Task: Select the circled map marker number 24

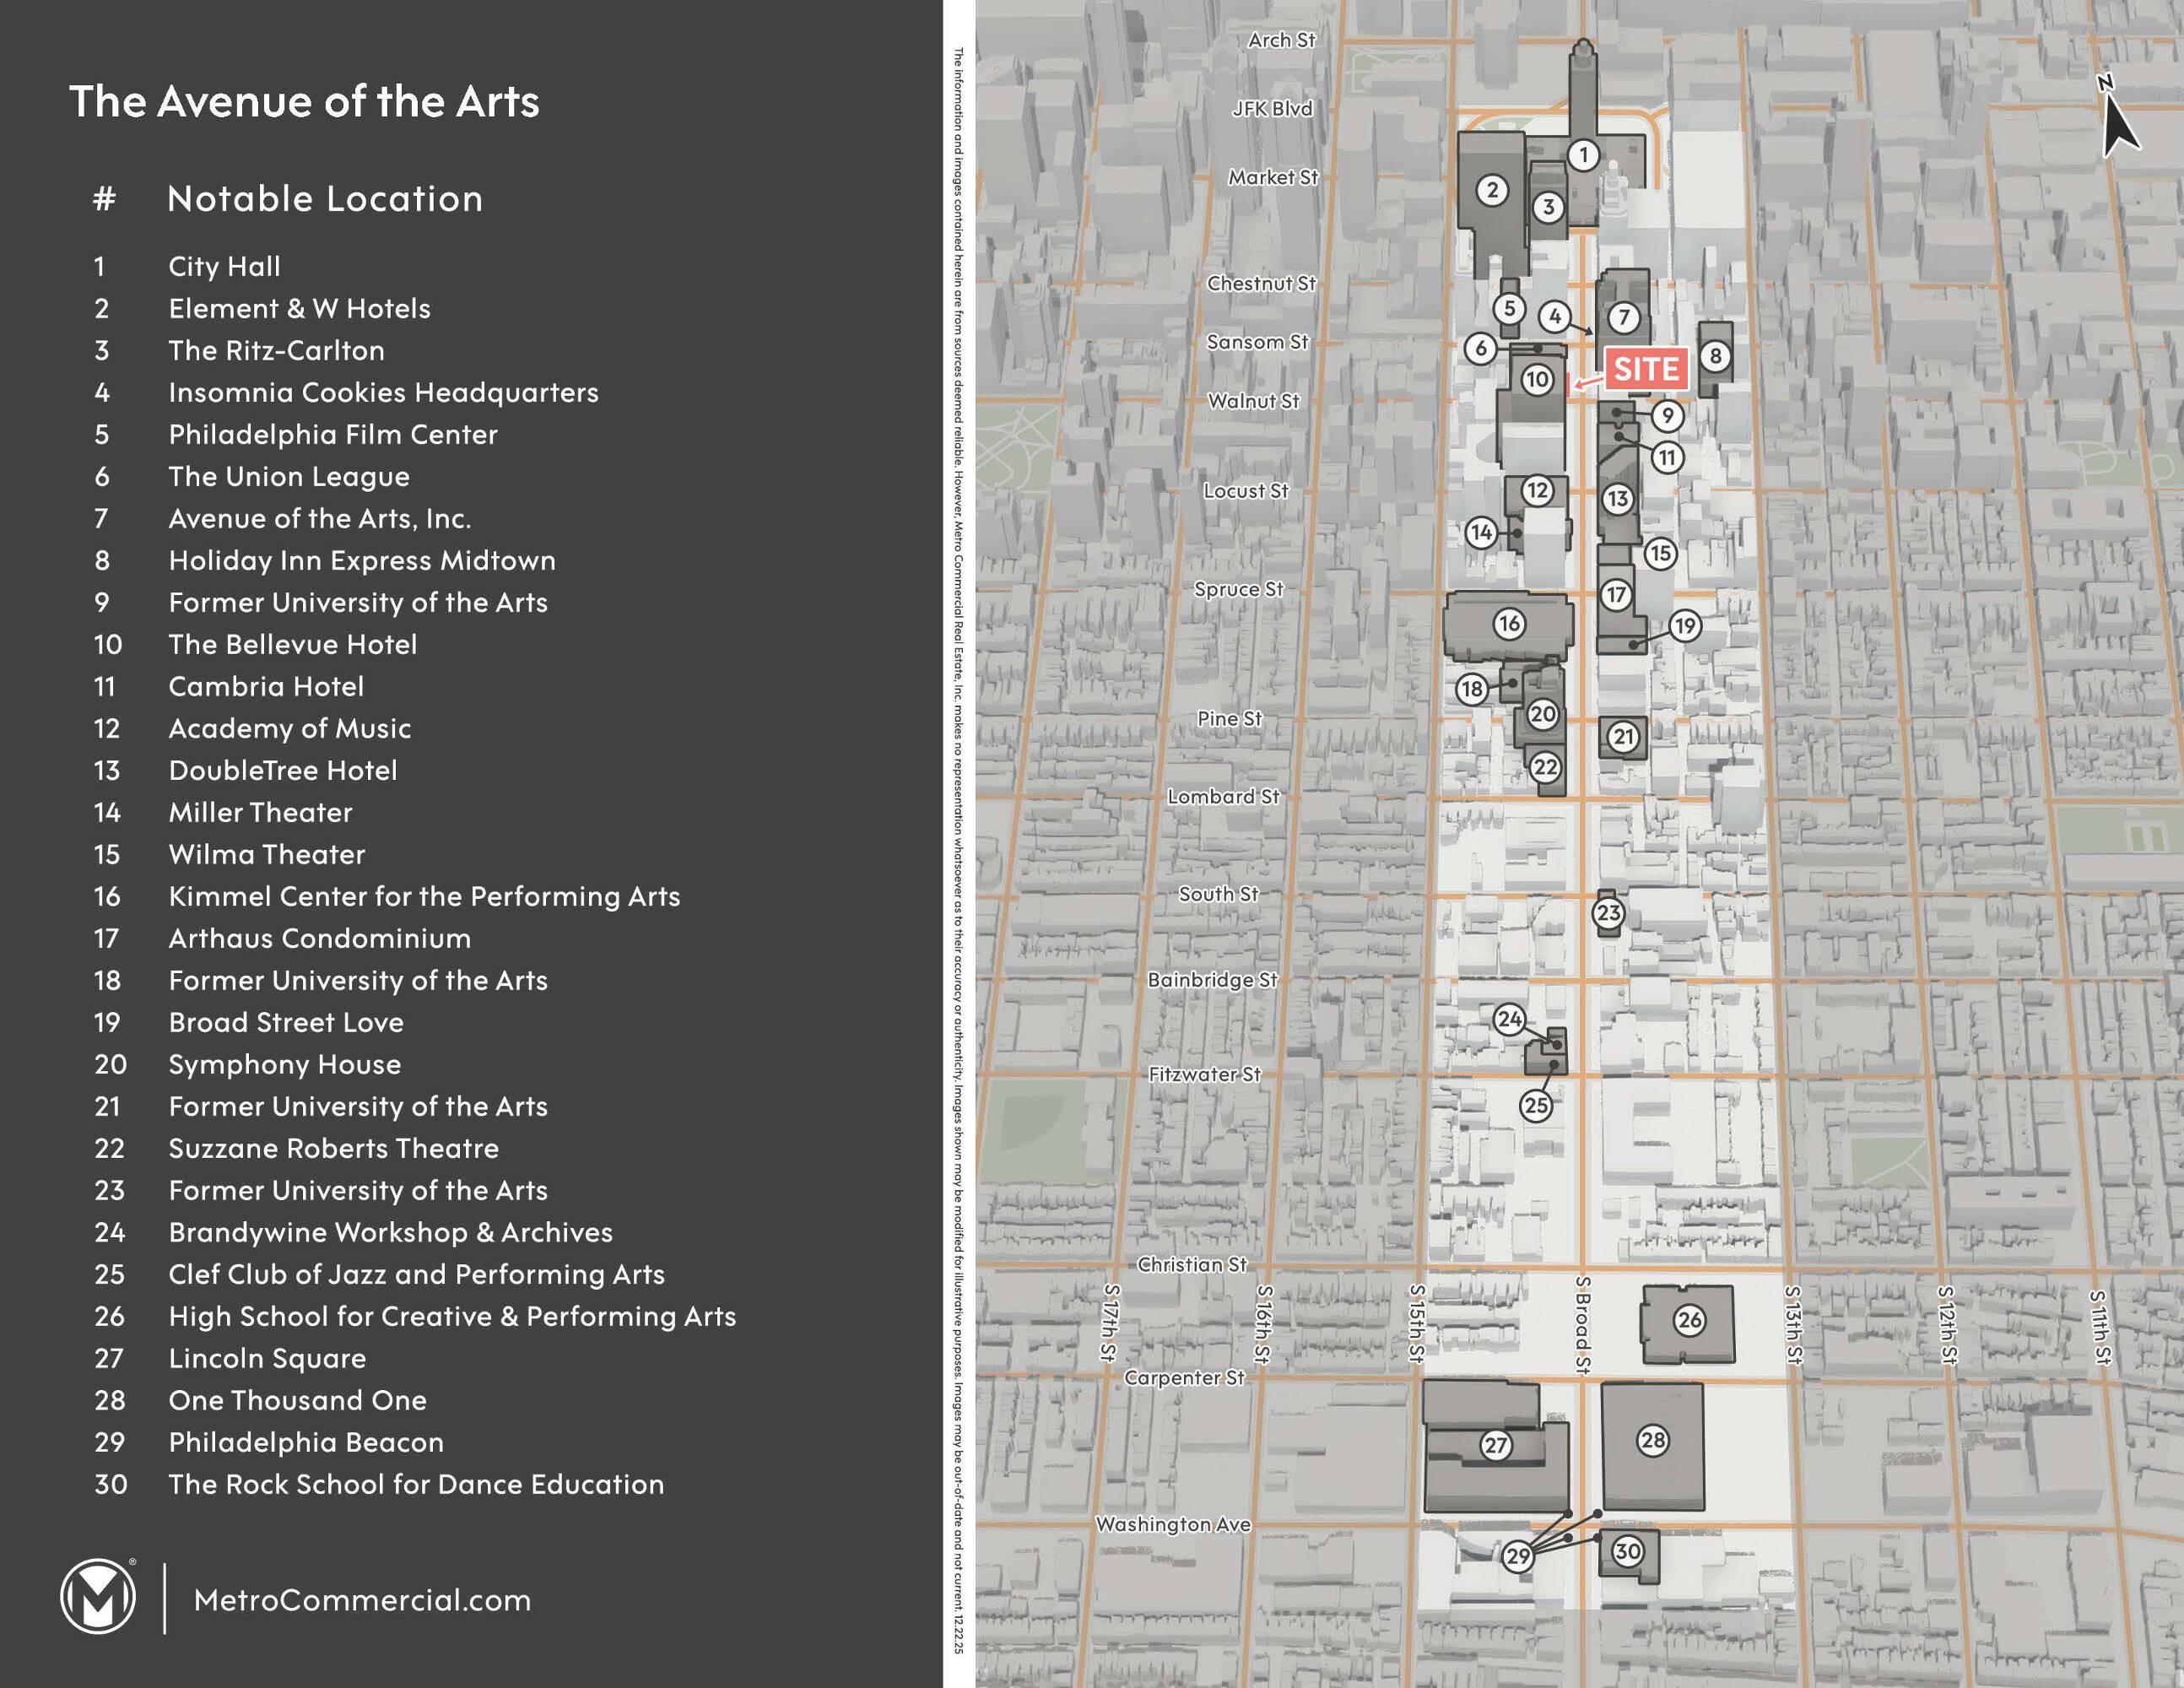Action: 1509,1019
